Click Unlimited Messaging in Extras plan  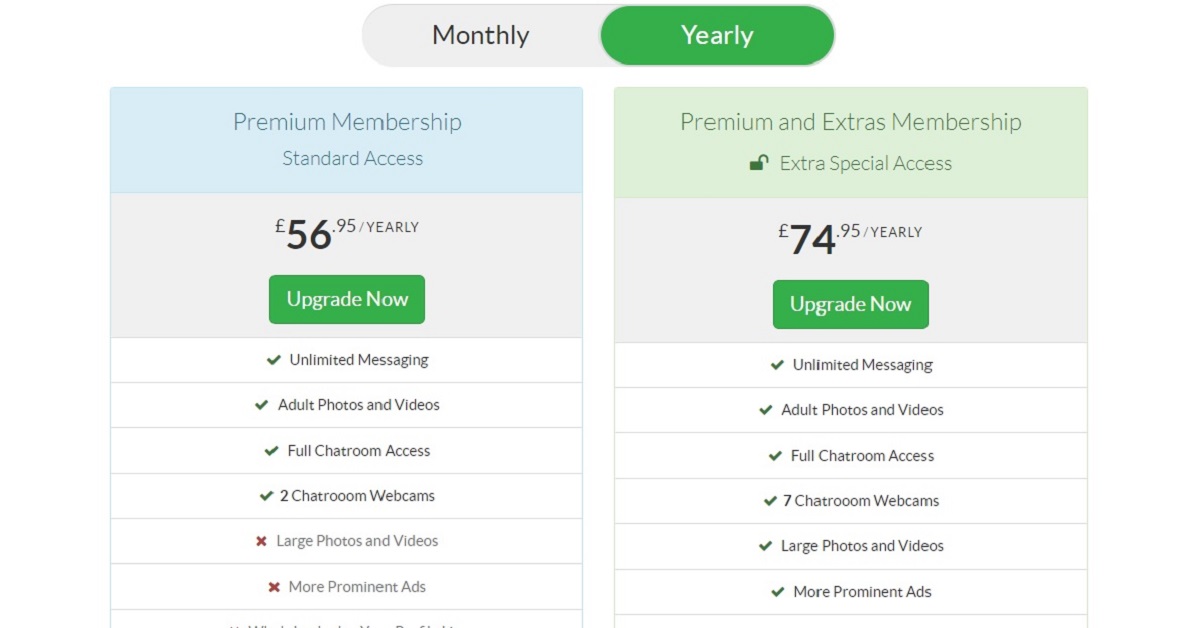[x=862, y=365]
